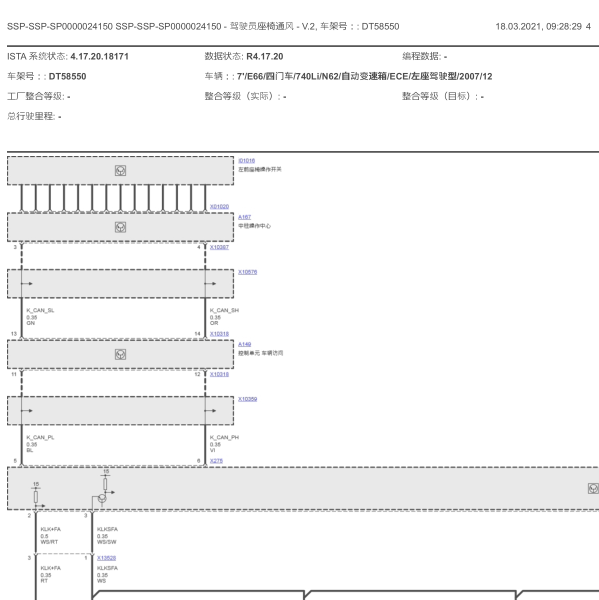Viewport: 599px width, 600px height.
Task: Select KLKSFA label with WS/SW color
Action: pos(108,529)
